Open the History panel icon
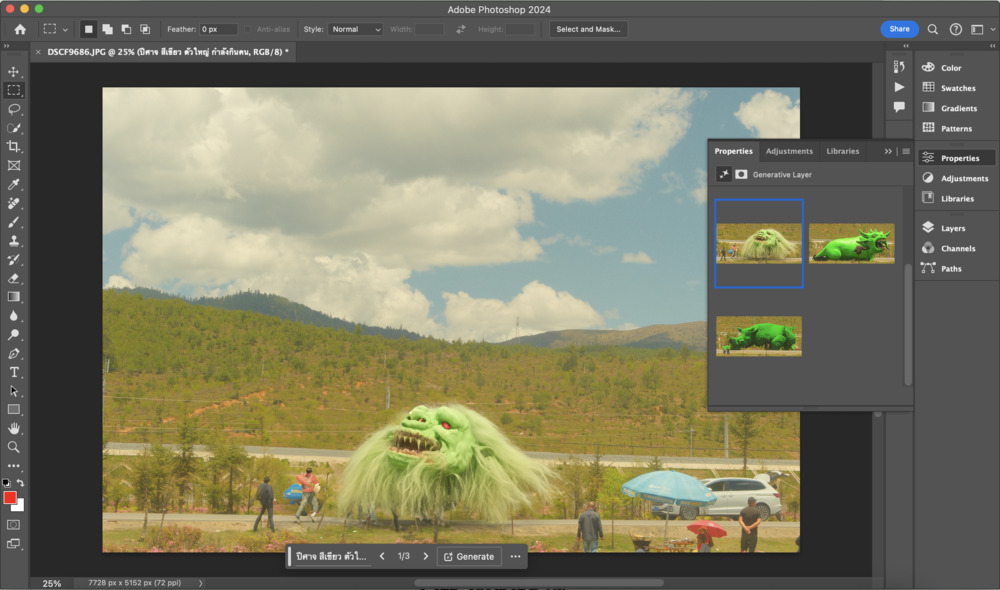 tap(899, 67)
